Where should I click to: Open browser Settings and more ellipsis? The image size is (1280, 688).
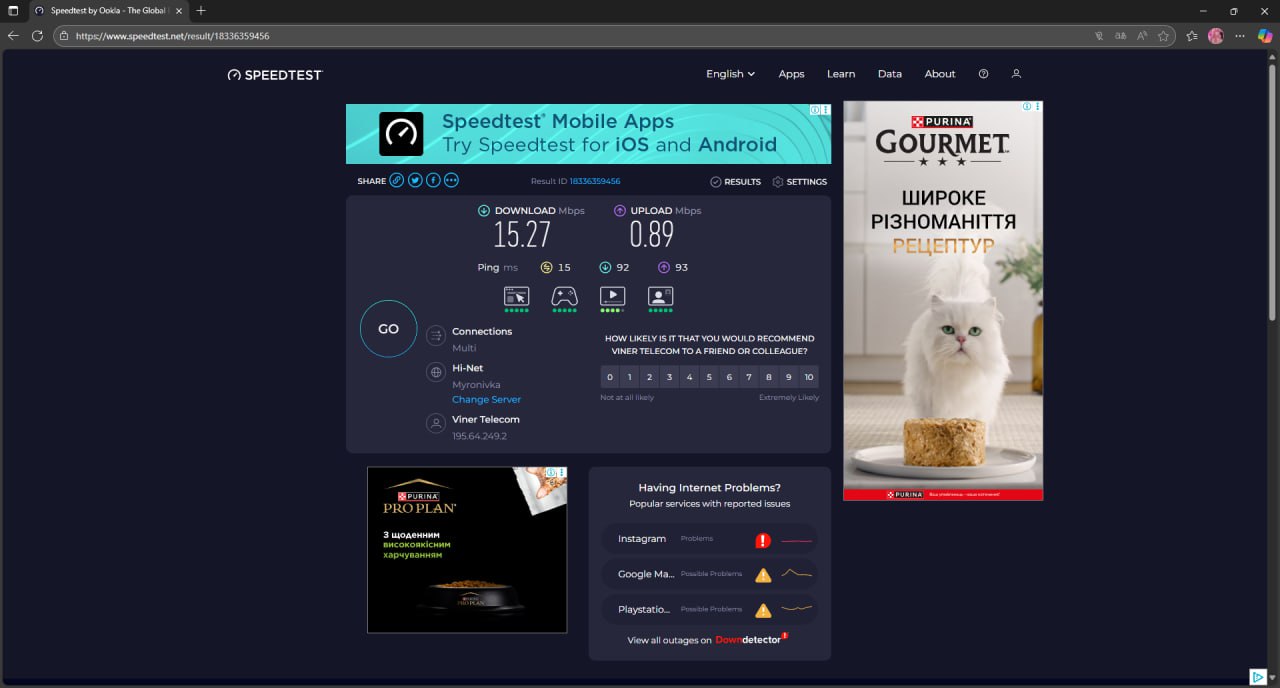(x=1241, y=35)
